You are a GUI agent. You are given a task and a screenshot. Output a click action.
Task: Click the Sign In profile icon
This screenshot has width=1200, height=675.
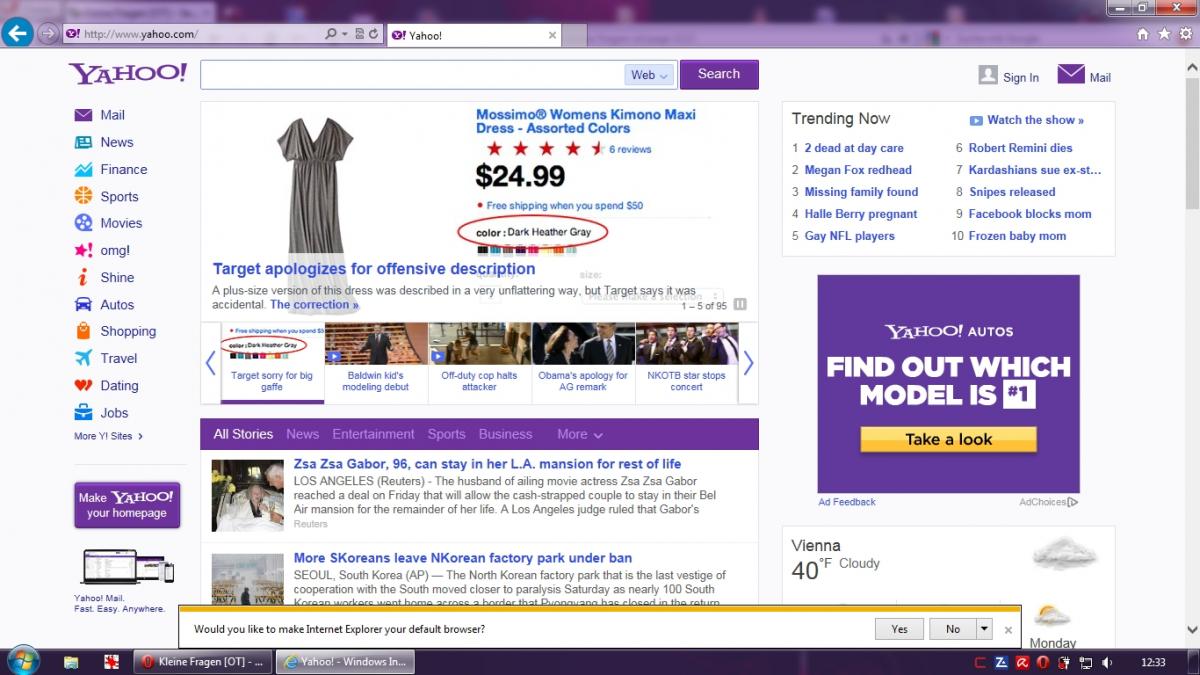point(988,75)
